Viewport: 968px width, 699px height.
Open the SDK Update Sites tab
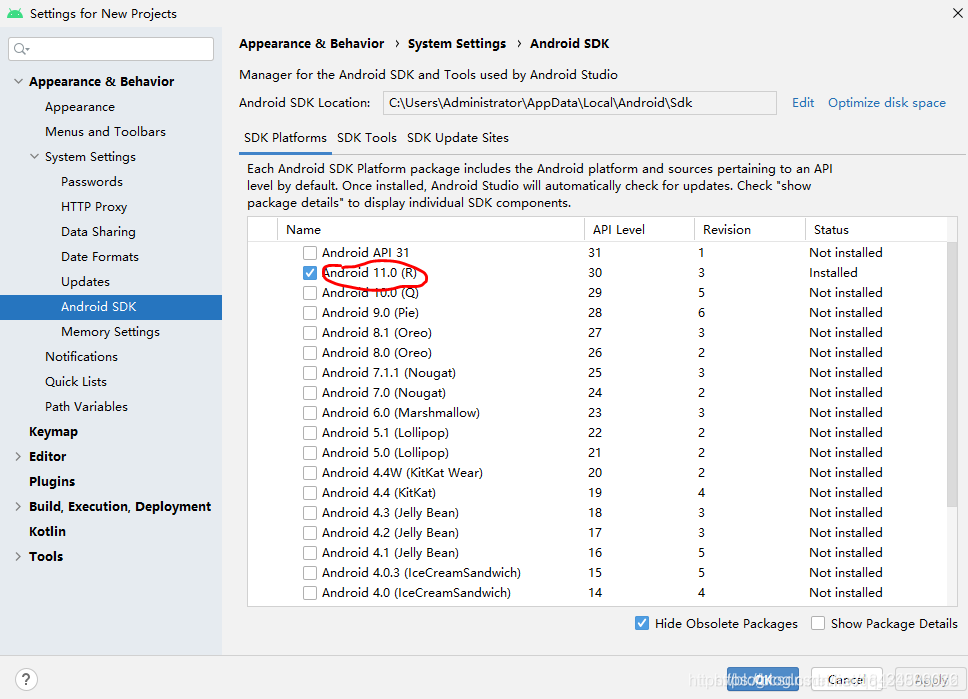point(457,138)
